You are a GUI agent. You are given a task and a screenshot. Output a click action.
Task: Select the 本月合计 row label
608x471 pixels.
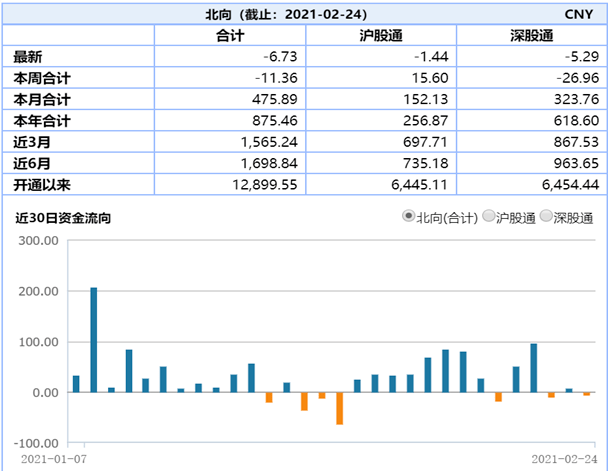tap(42, 99)
